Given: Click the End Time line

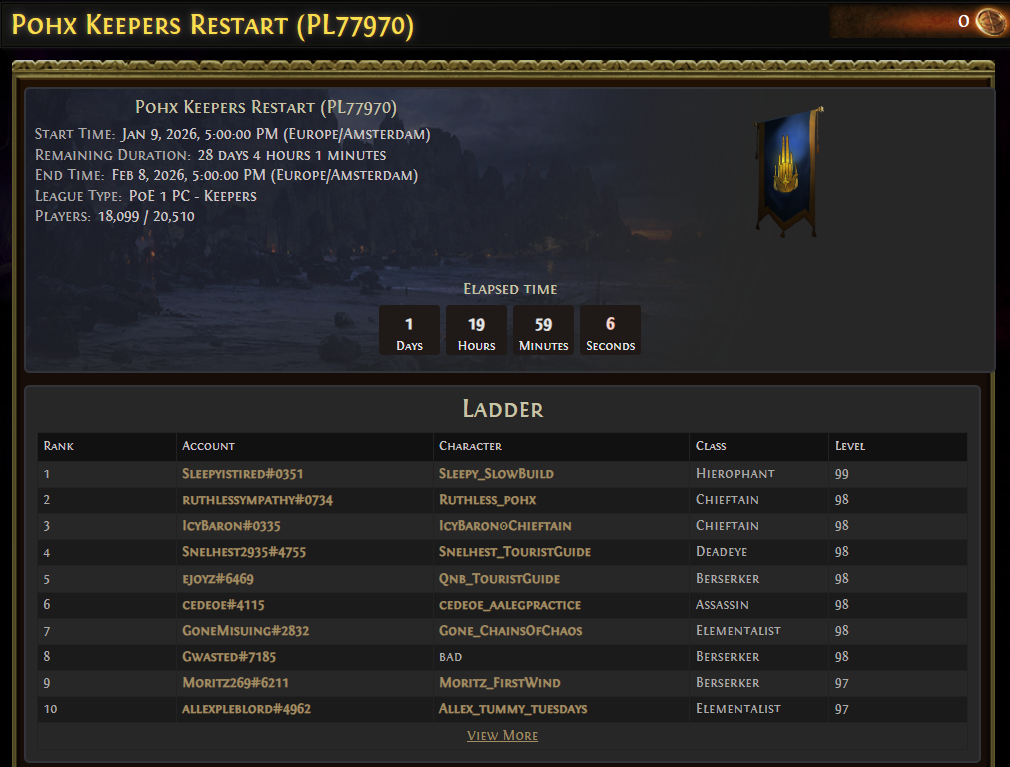Looking at the screenshot, I should (226, 175).
